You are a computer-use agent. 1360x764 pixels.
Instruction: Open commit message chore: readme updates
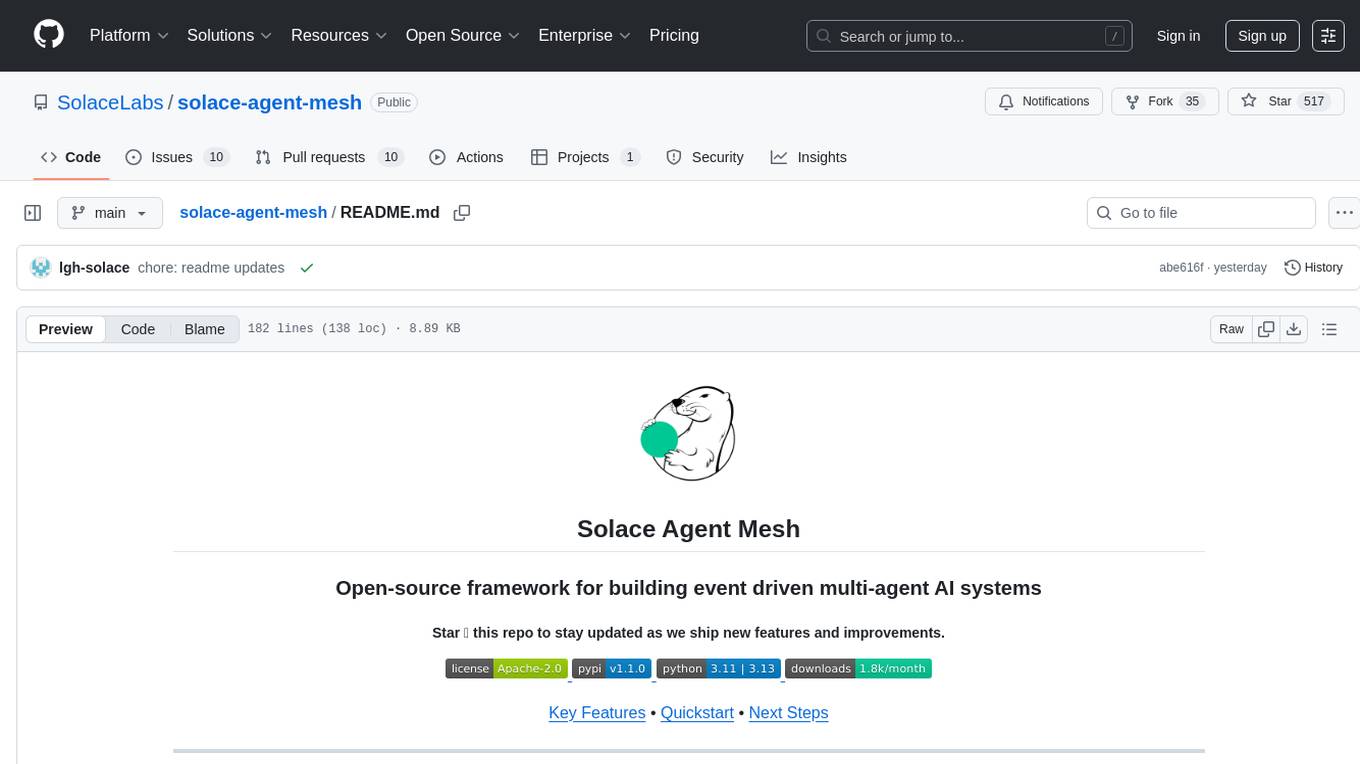(211, 268)
